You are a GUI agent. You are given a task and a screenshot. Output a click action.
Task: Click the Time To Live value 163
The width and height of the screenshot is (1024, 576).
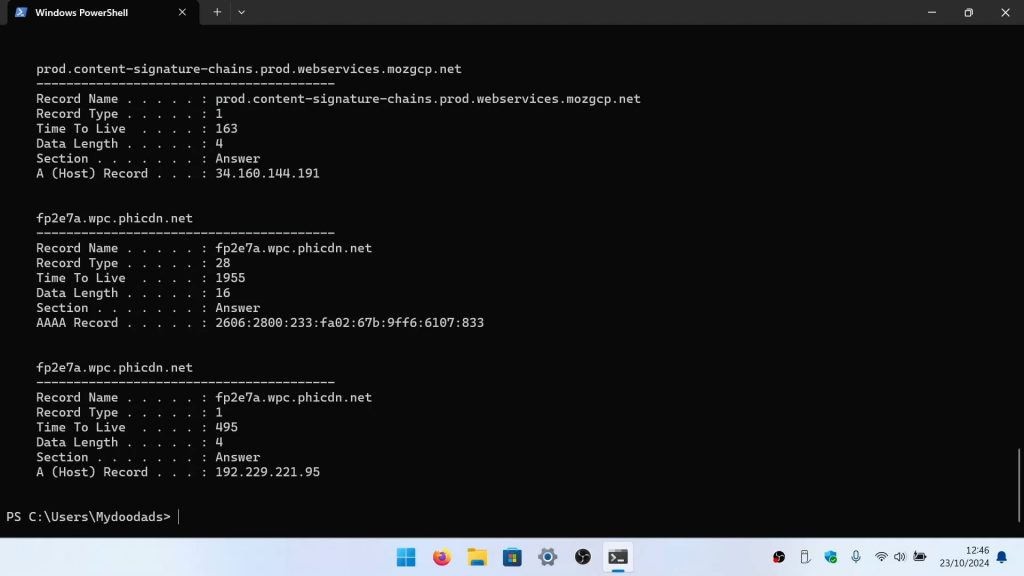(x=227, y=129)
